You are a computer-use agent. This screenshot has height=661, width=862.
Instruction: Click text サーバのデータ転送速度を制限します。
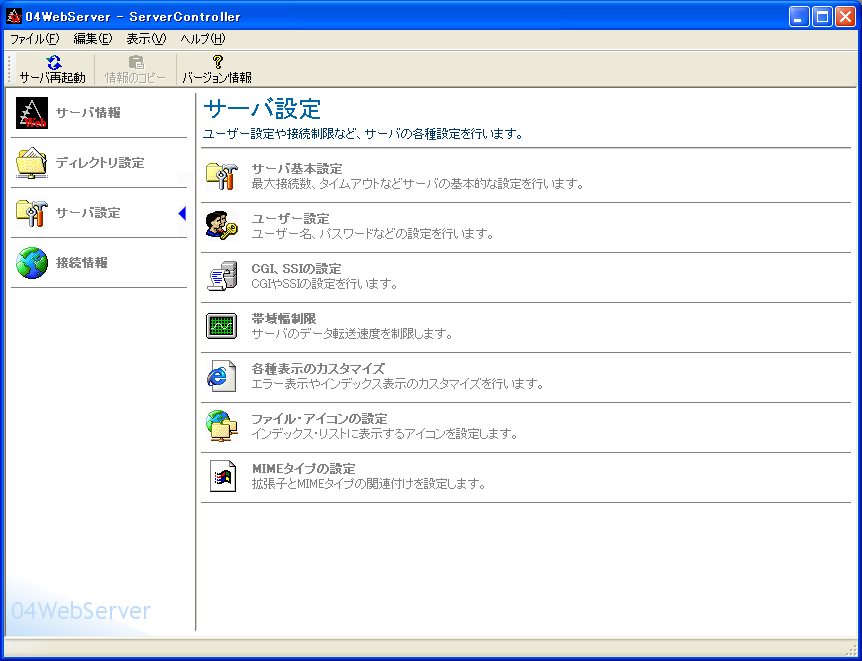352,334
